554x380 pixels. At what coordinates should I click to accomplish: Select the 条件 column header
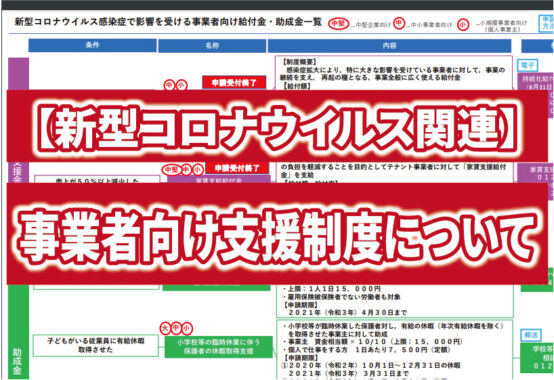(93, 45)
